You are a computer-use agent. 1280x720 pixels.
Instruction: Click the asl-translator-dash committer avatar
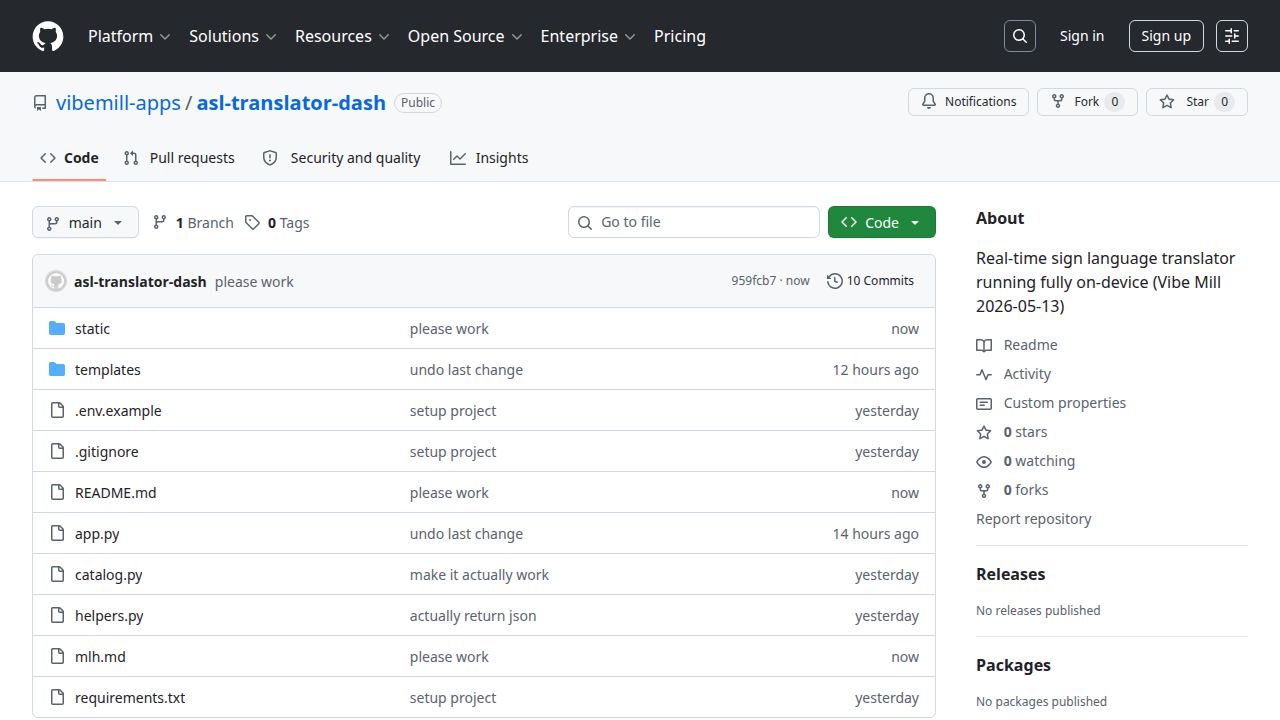pos(56,282)
